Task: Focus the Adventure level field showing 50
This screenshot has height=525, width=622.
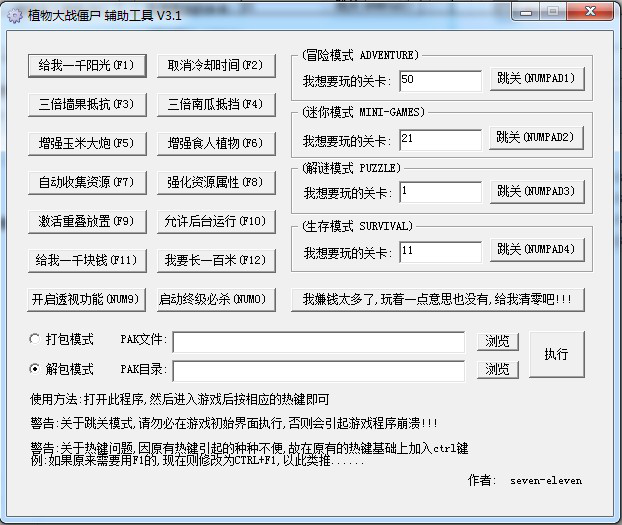Action: (x=441, y=81)
